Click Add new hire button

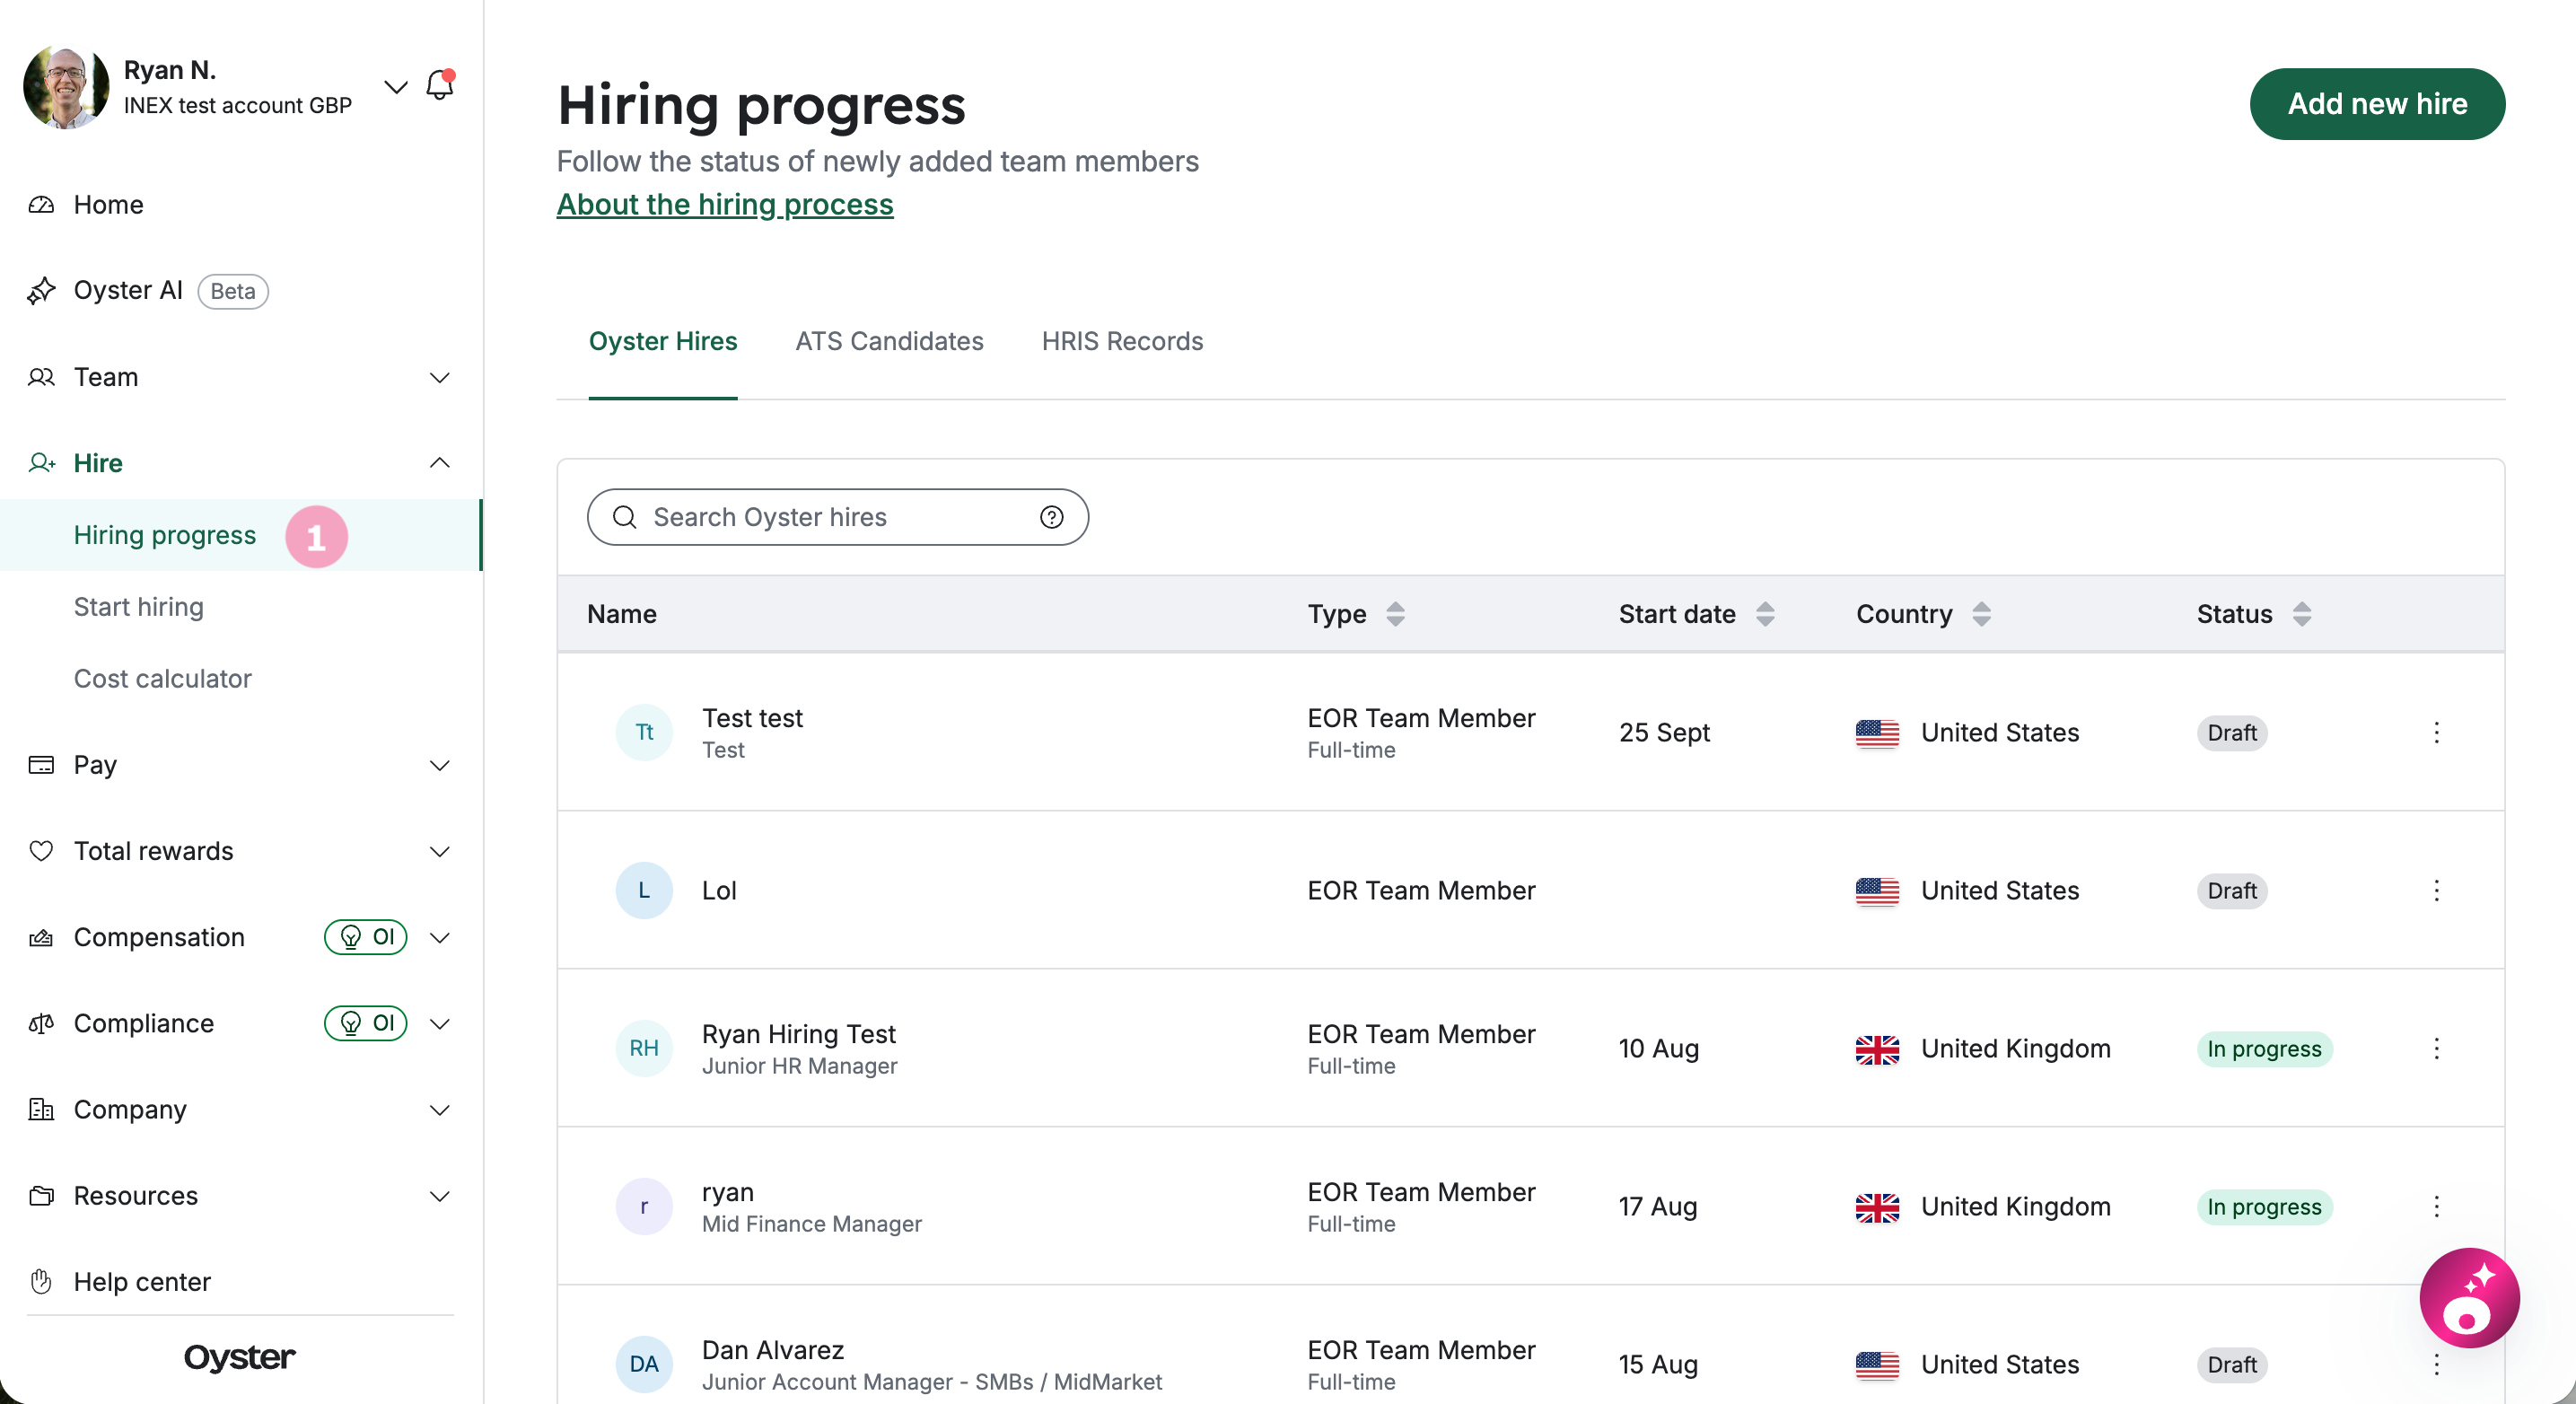click(2377, 104)
